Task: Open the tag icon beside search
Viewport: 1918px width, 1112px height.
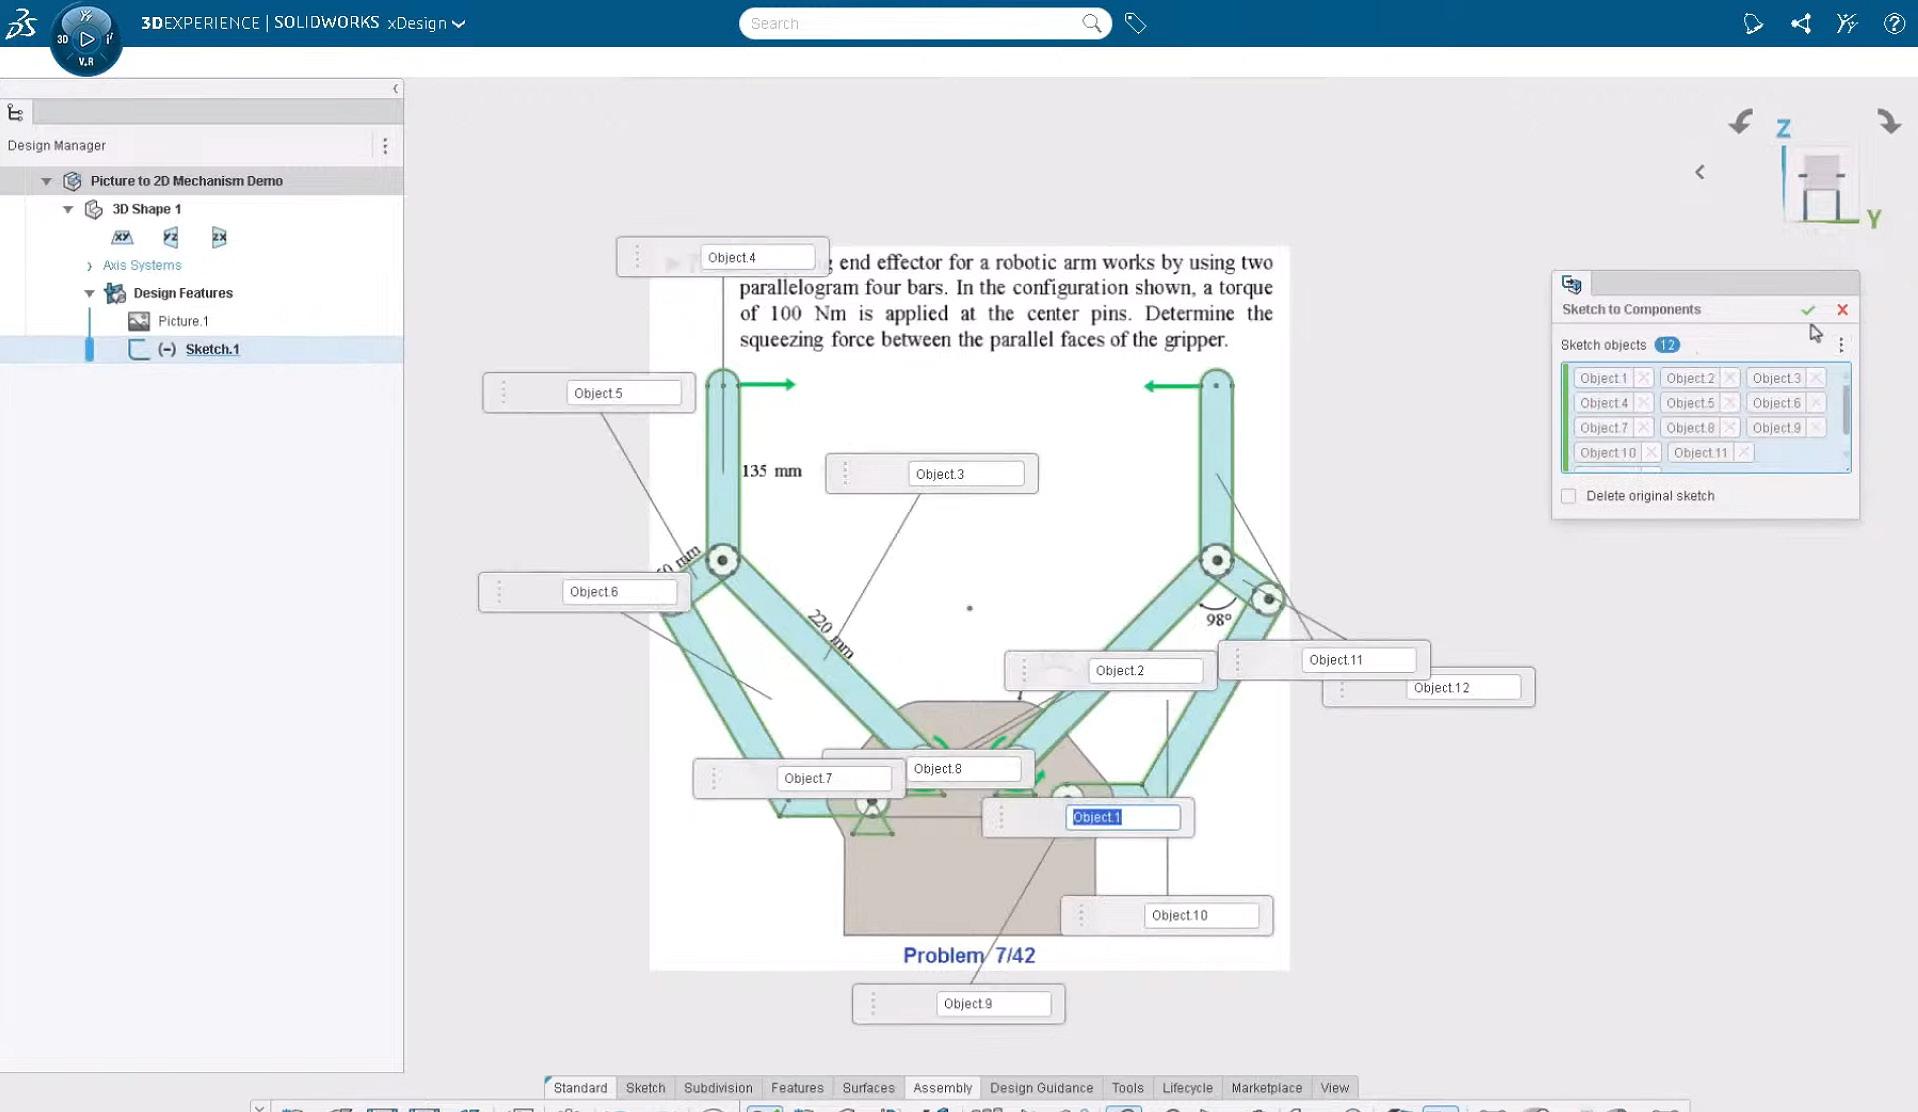Action: [x=1135, y=23]
